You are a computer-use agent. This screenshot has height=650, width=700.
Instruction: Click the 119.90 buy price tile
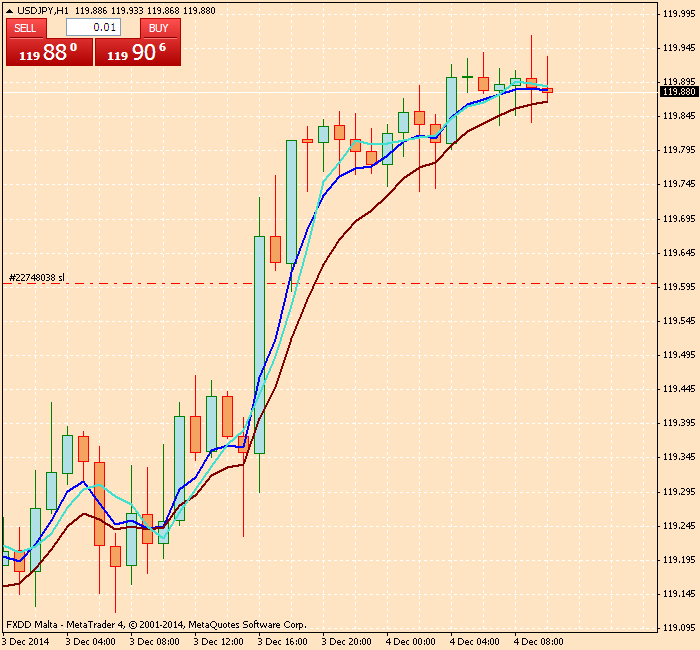point(138,53)
